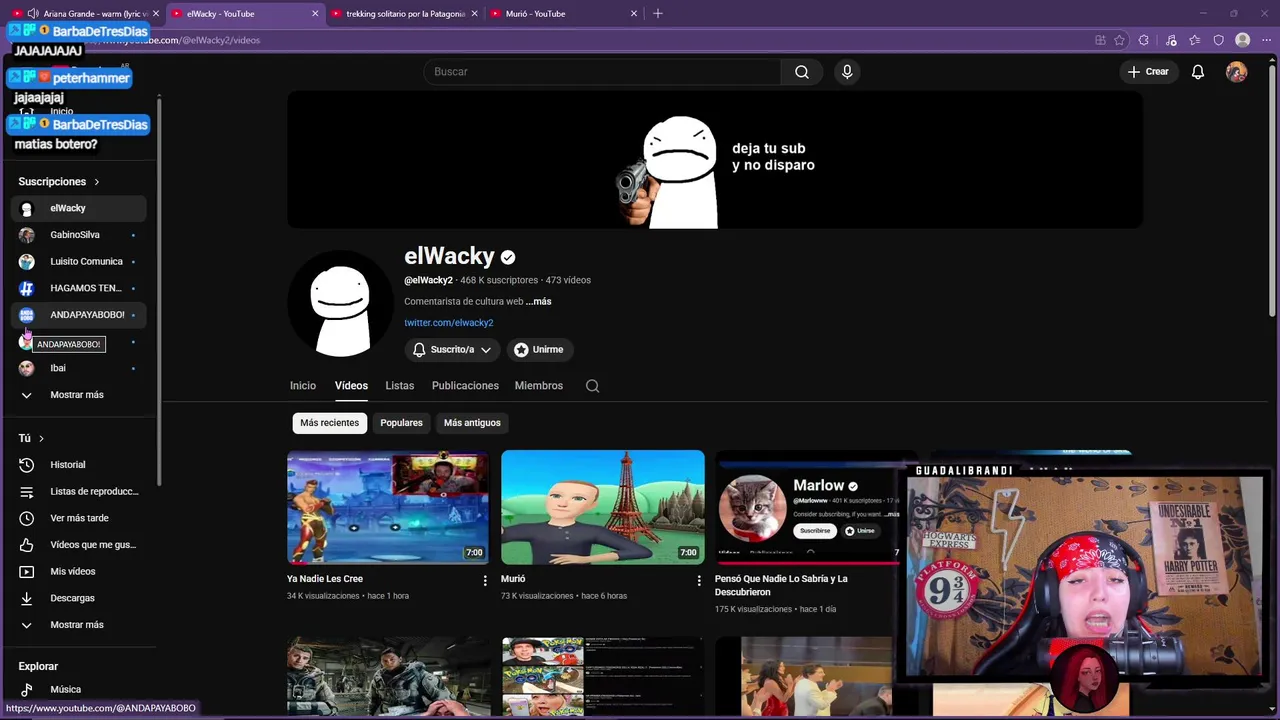Switch to Listas channel tab
This screenshot has width=1280, height=720.
(x=400, y=386)
